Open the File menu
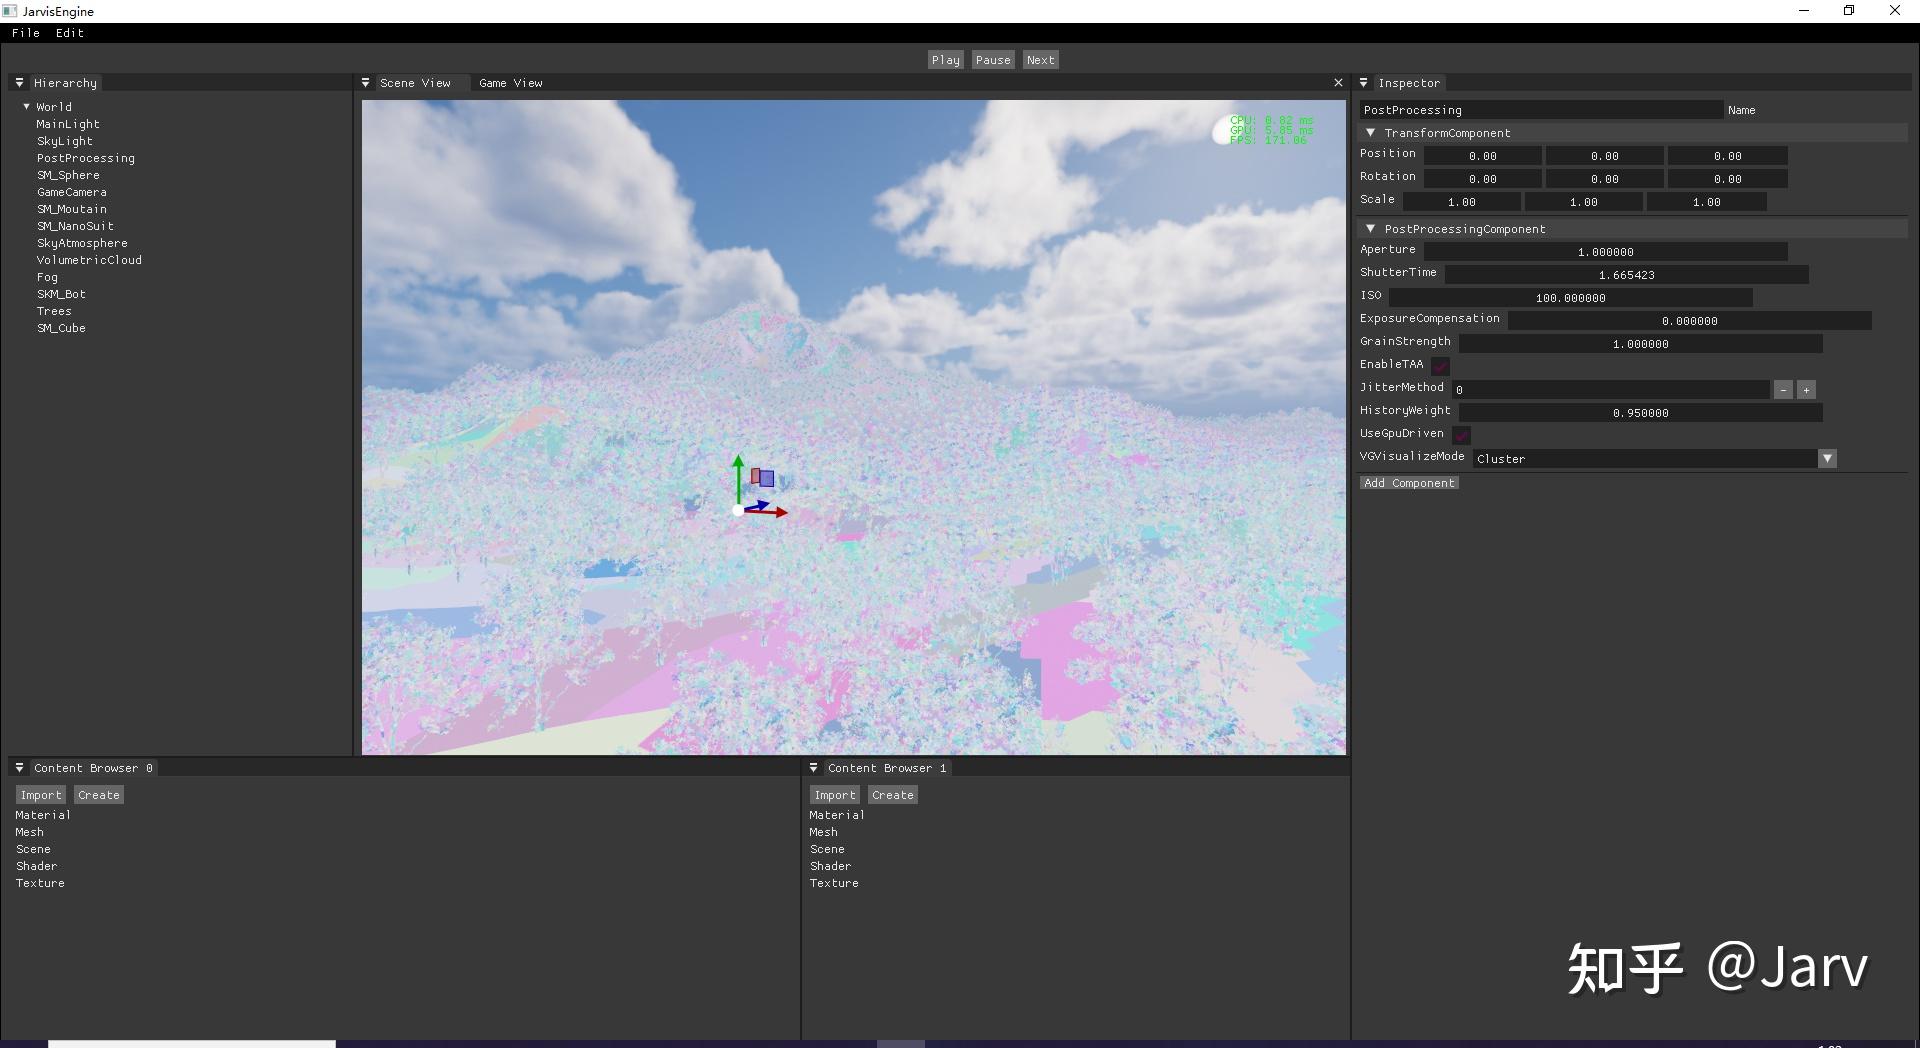 coord(25,32)
